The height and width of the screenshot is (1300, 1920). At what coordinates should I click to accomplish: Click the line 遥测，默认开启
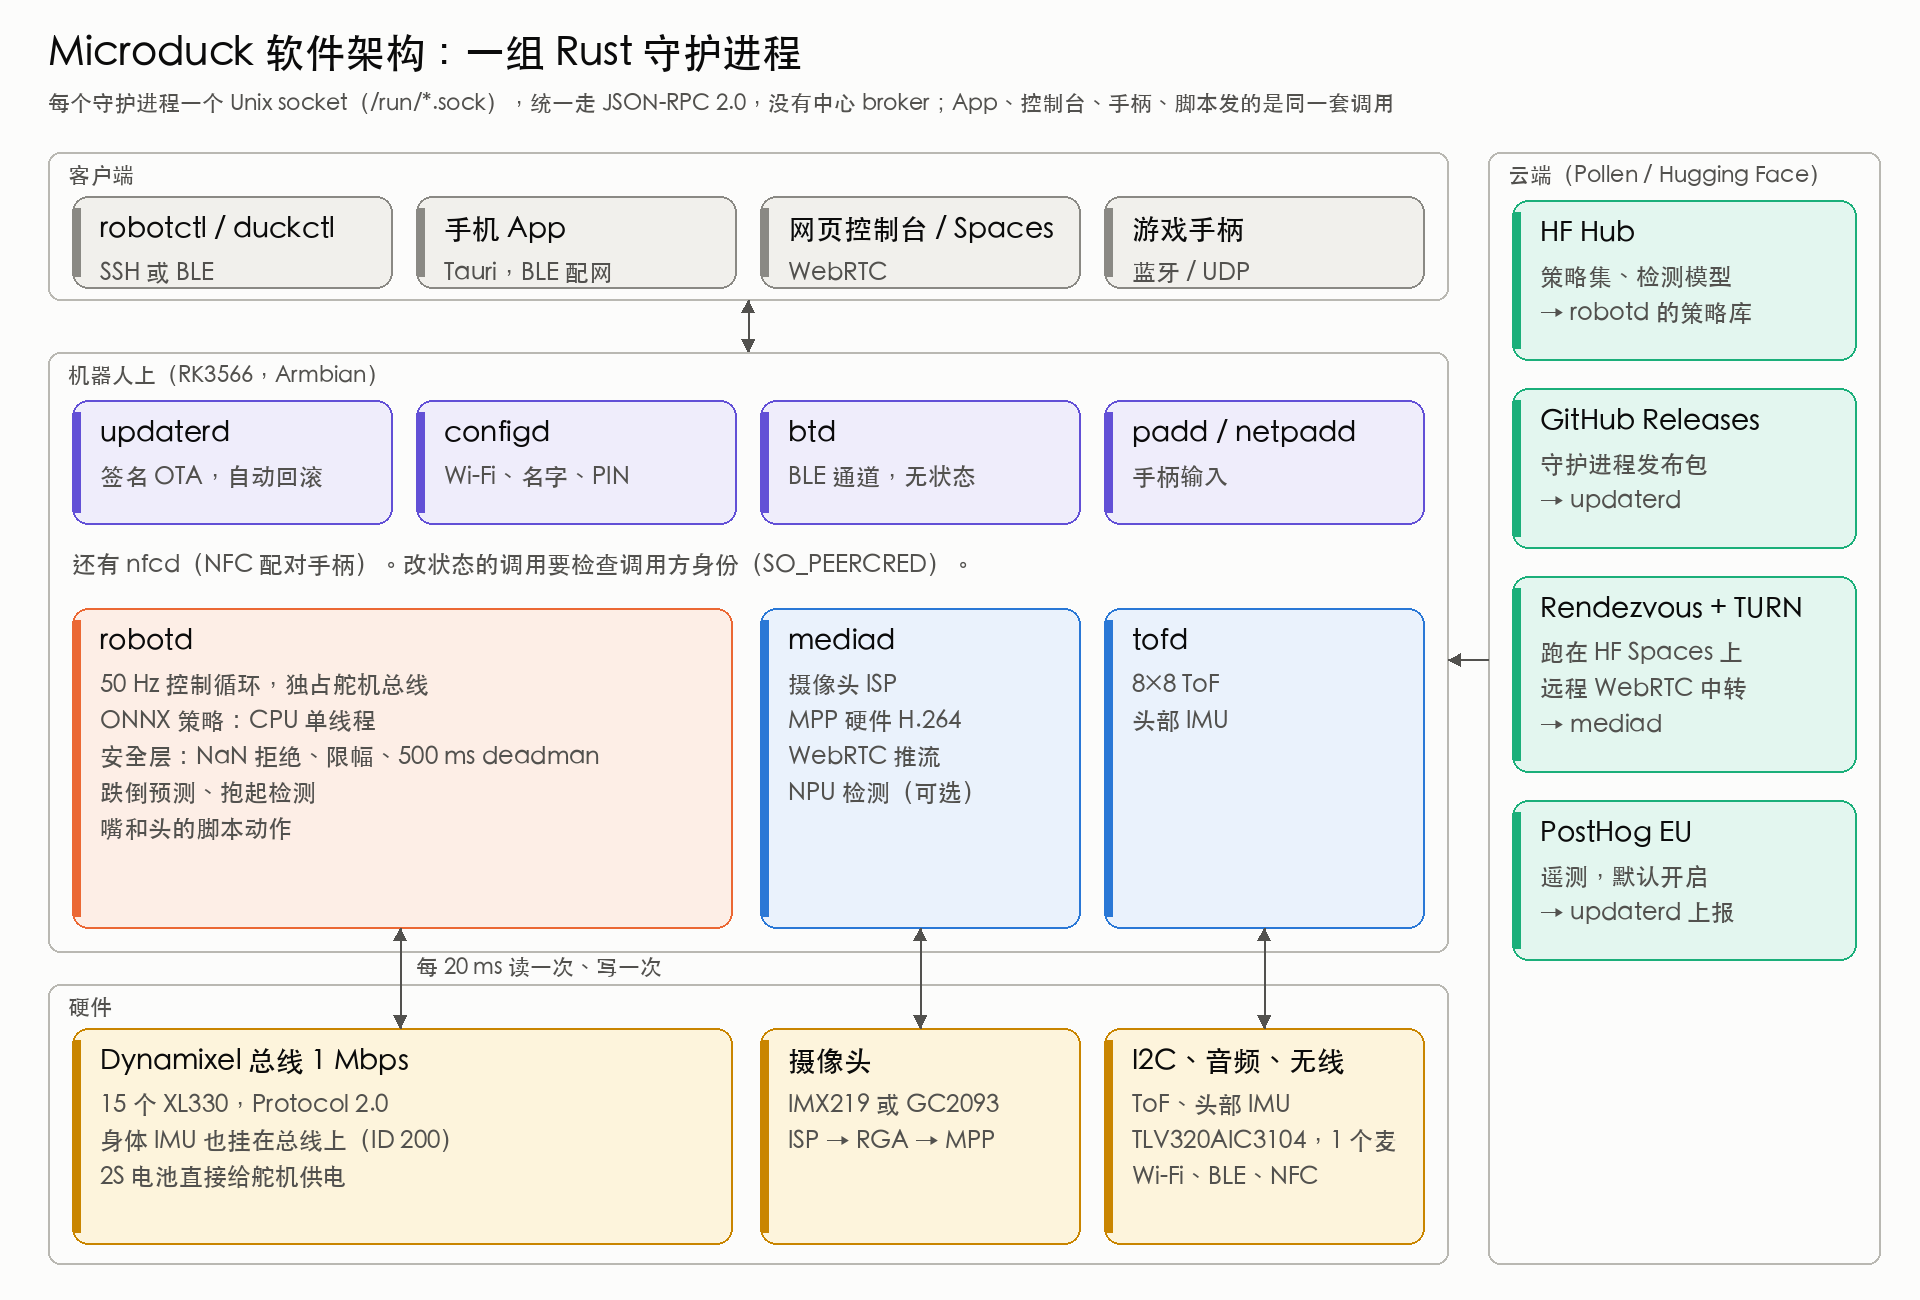click(x=1624, y=877)
